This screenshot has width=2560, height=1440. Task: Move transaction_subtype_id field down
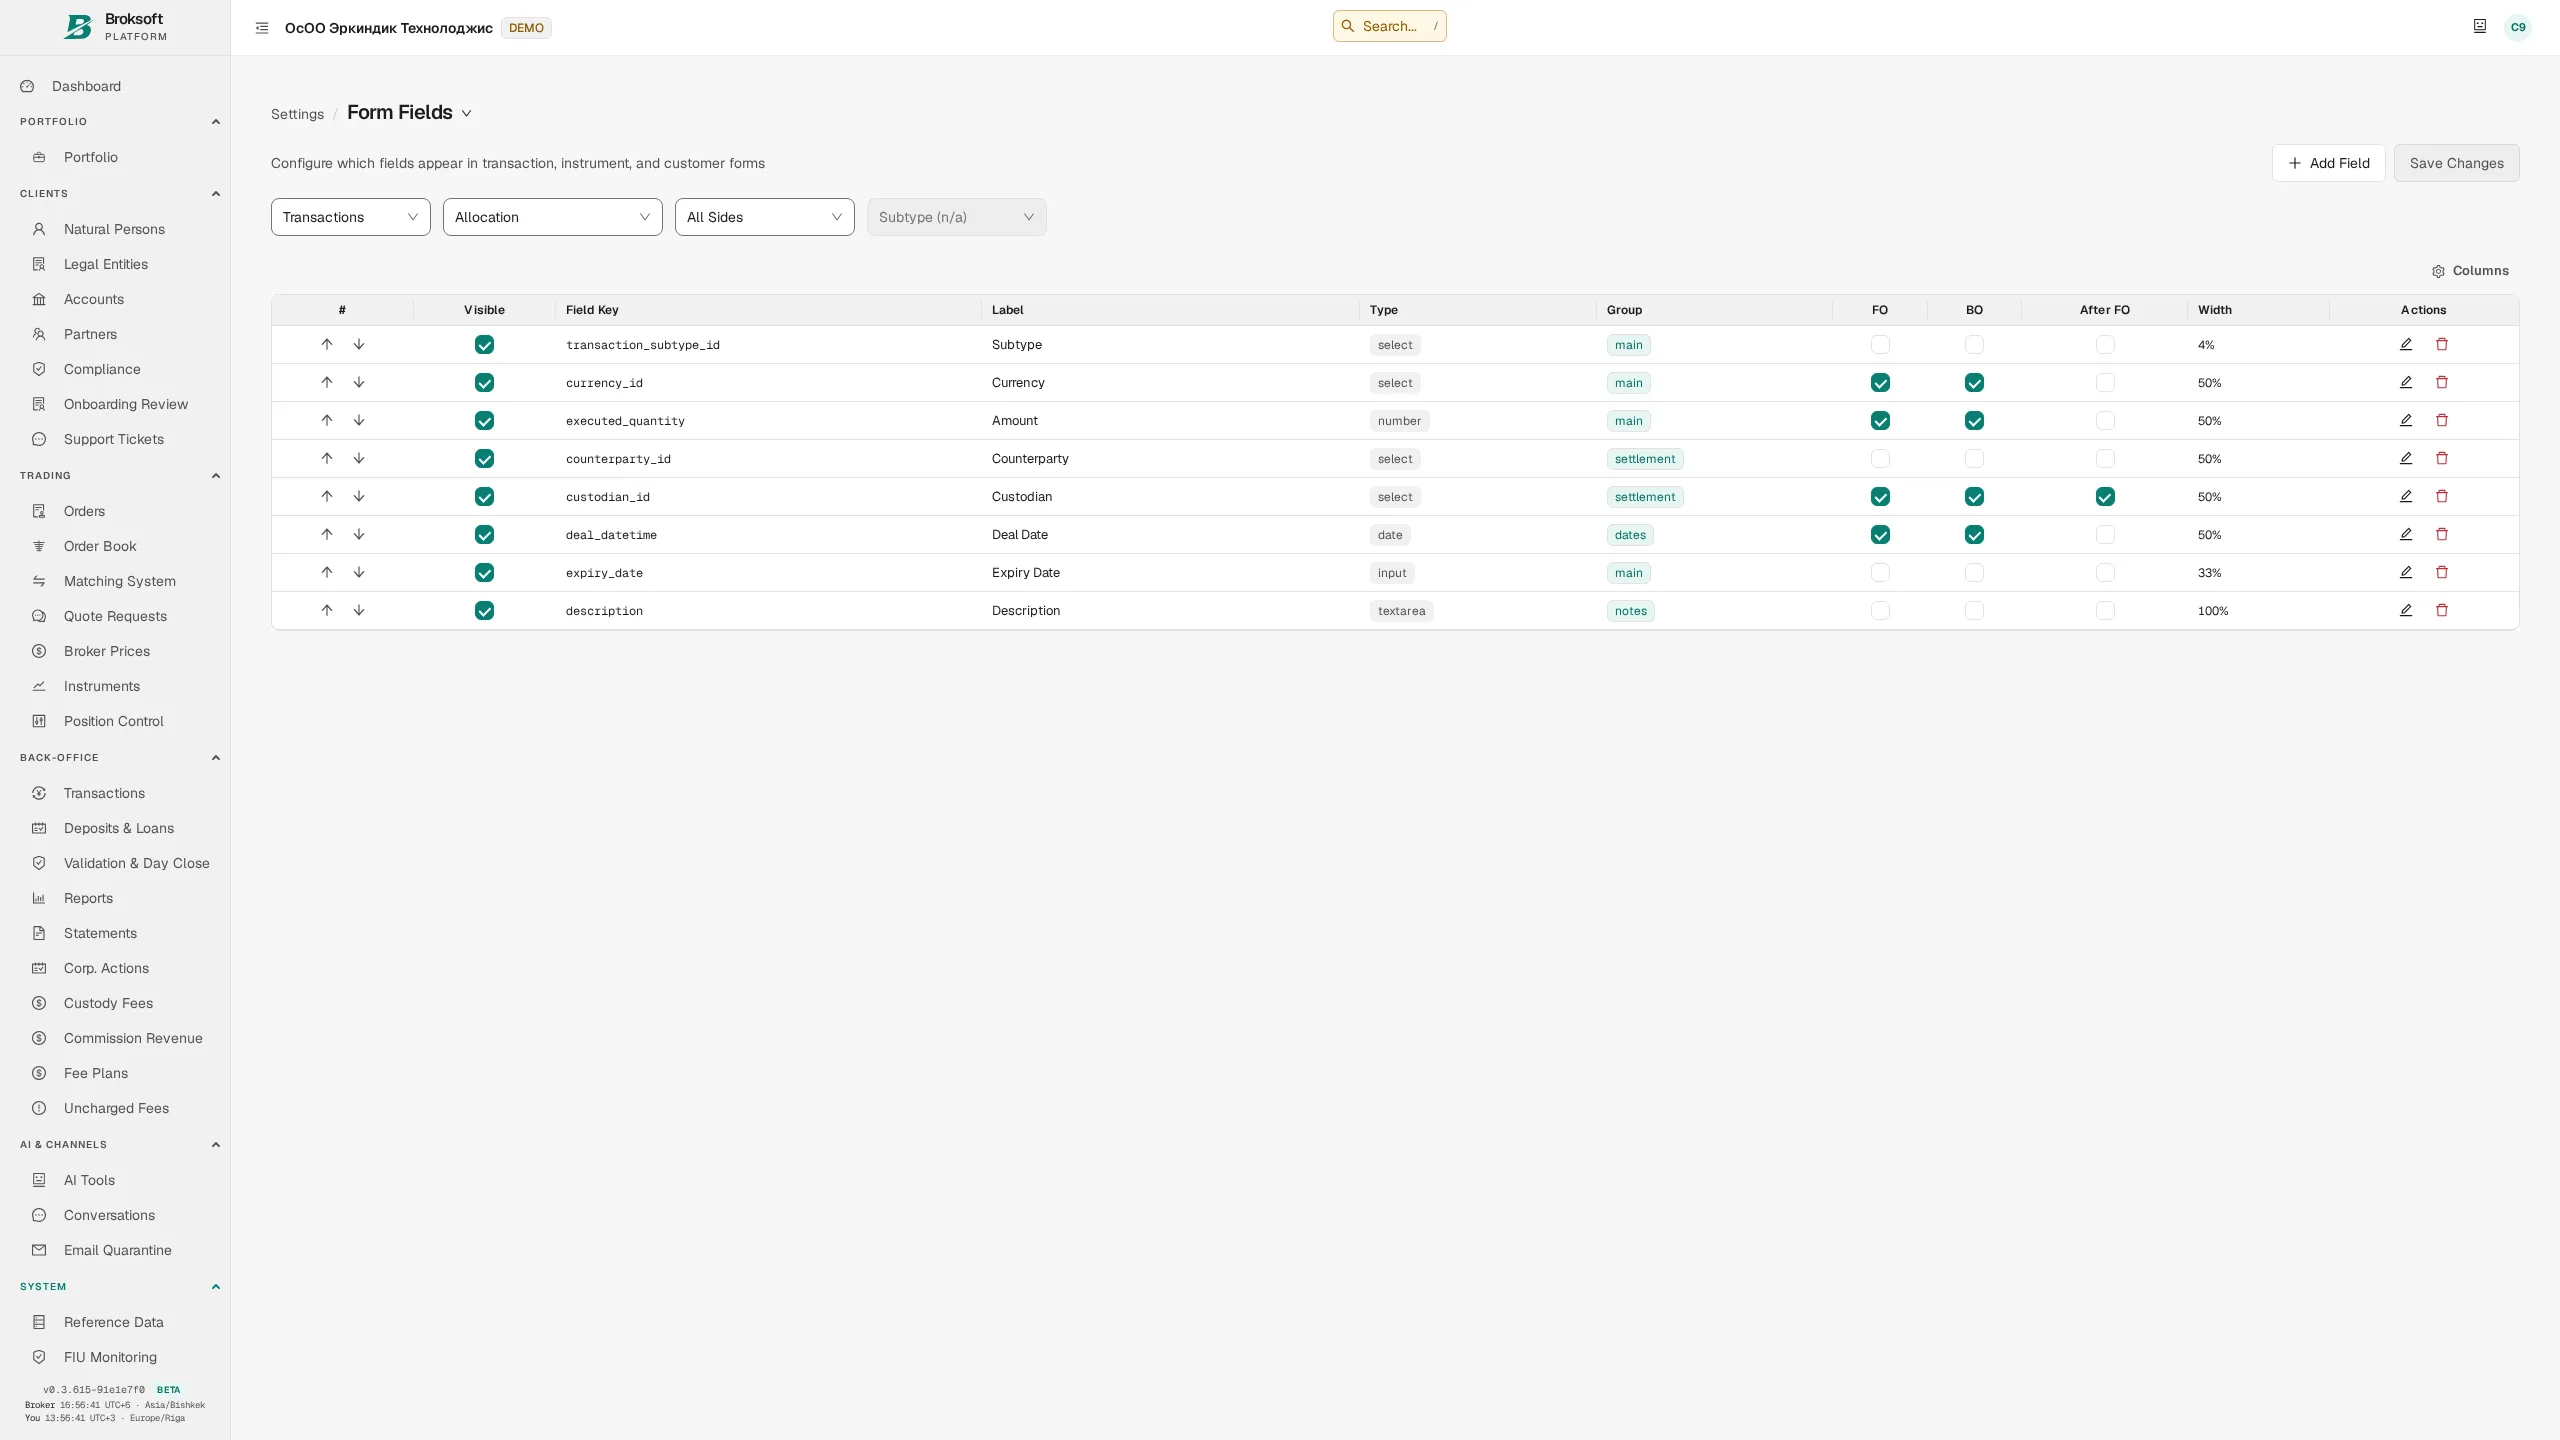pyautogui.click(x=359, y=345)
